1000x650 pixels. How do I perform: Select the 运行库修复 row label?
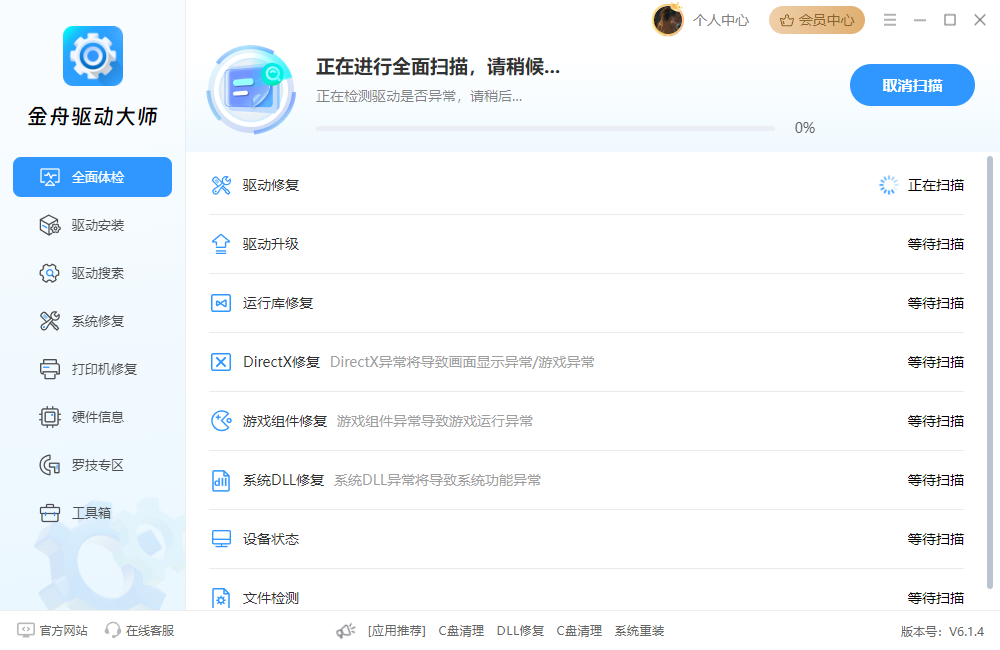pyautogui.click(x=278, y=303)
